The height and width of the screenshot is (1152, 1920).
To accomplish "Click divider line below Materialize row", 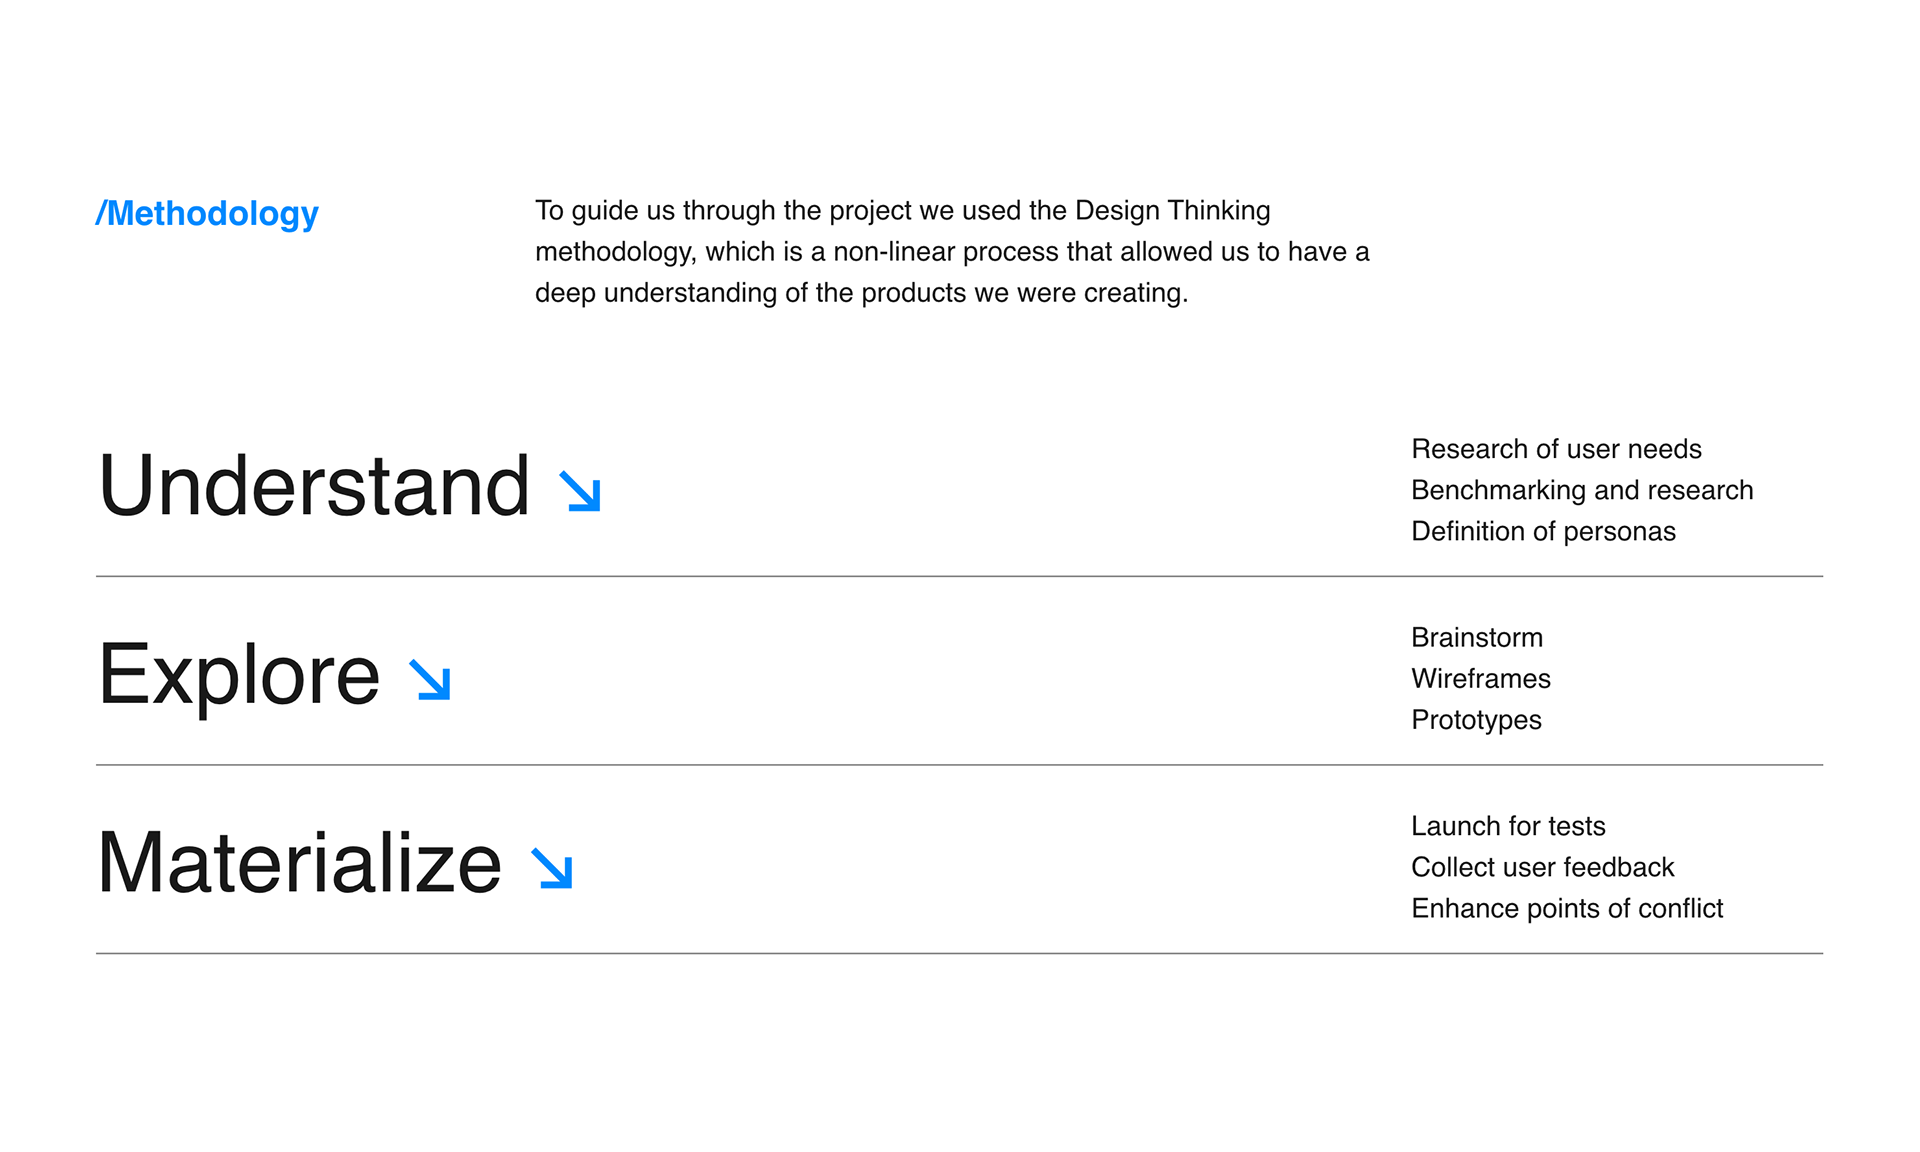I will (959, 953).
